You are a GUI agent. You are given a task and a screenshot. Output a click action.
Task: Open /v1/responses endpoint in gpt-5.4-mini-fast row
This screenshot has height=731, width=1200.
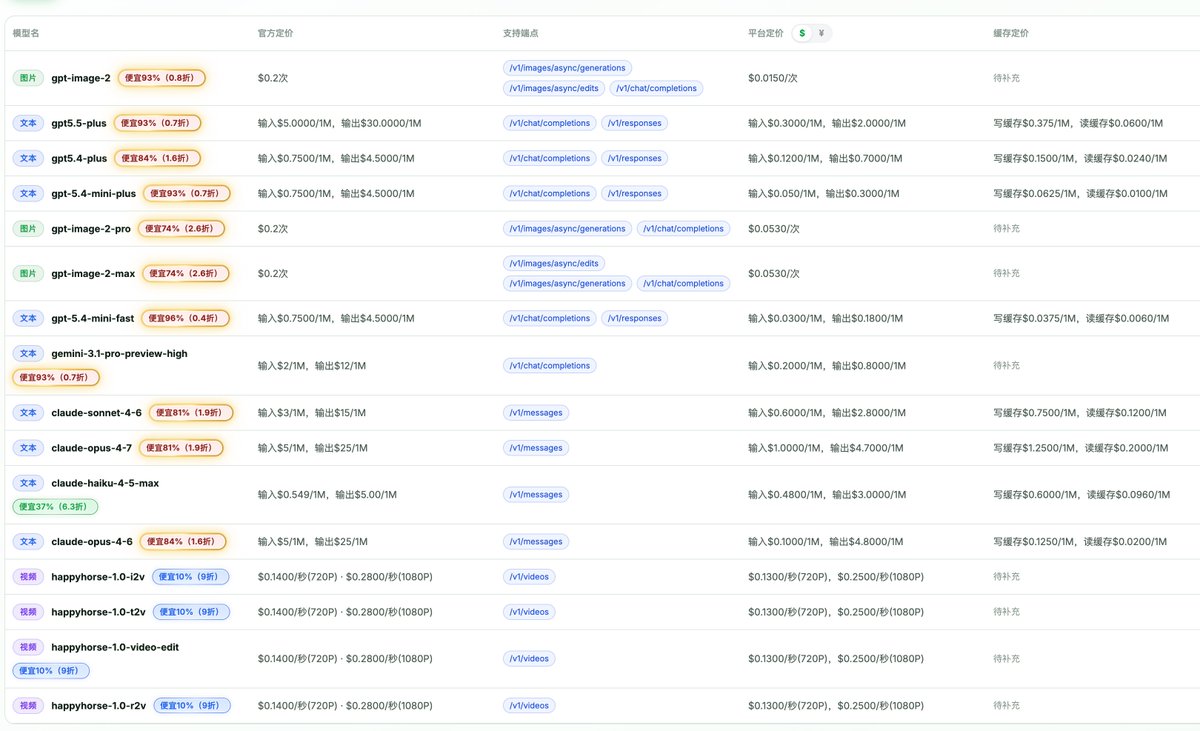click(634, 318)
